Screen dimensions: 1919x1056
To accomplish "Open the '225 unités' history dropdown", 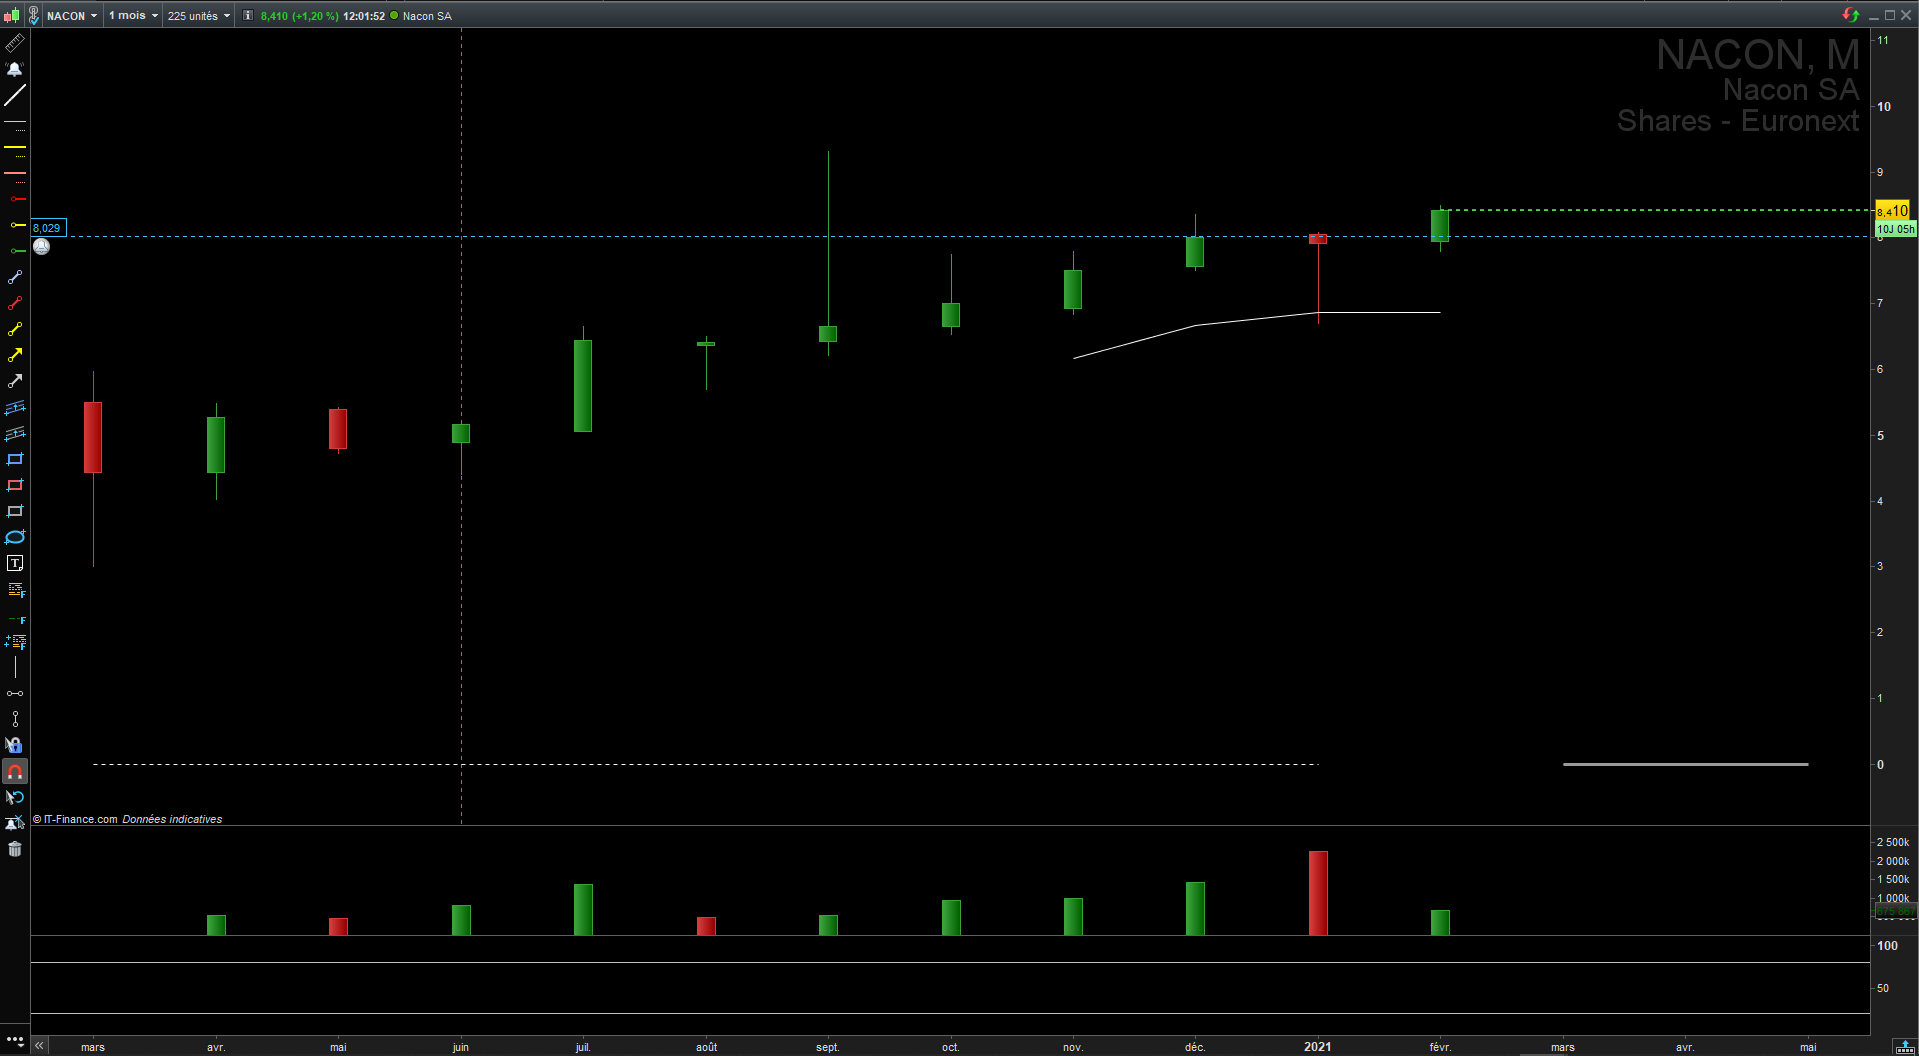I will 198,15.
